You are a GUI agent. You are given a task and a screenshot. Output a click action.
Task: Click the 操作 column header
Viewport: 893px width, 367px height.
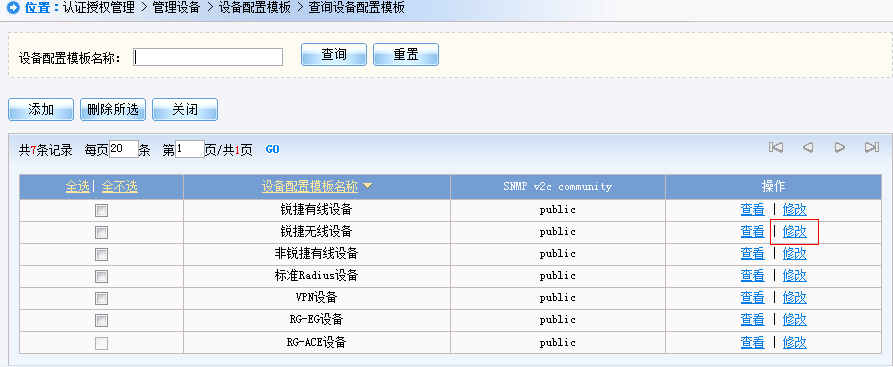click(773, 186)
